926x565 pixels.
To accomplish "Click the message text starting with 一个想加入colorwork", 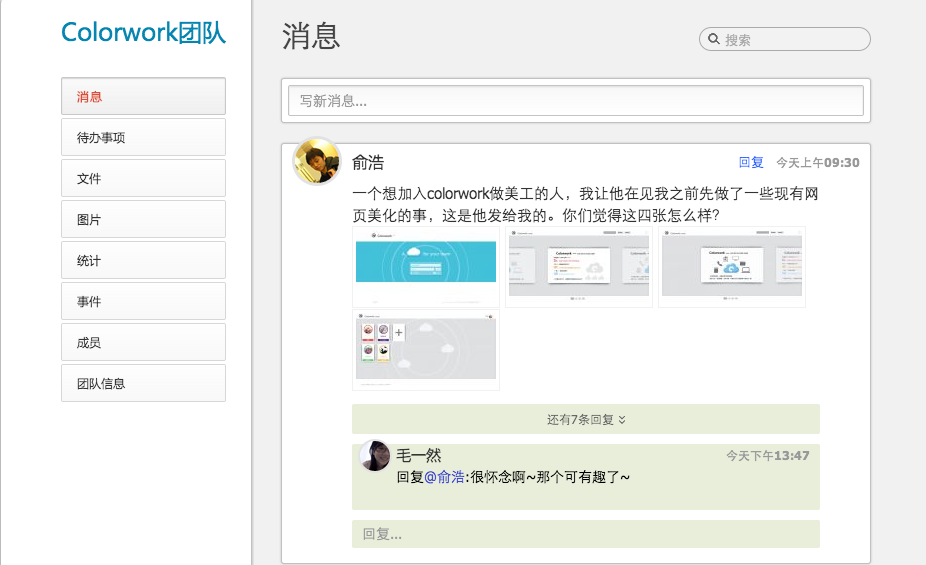I will [x=585, y=204].
